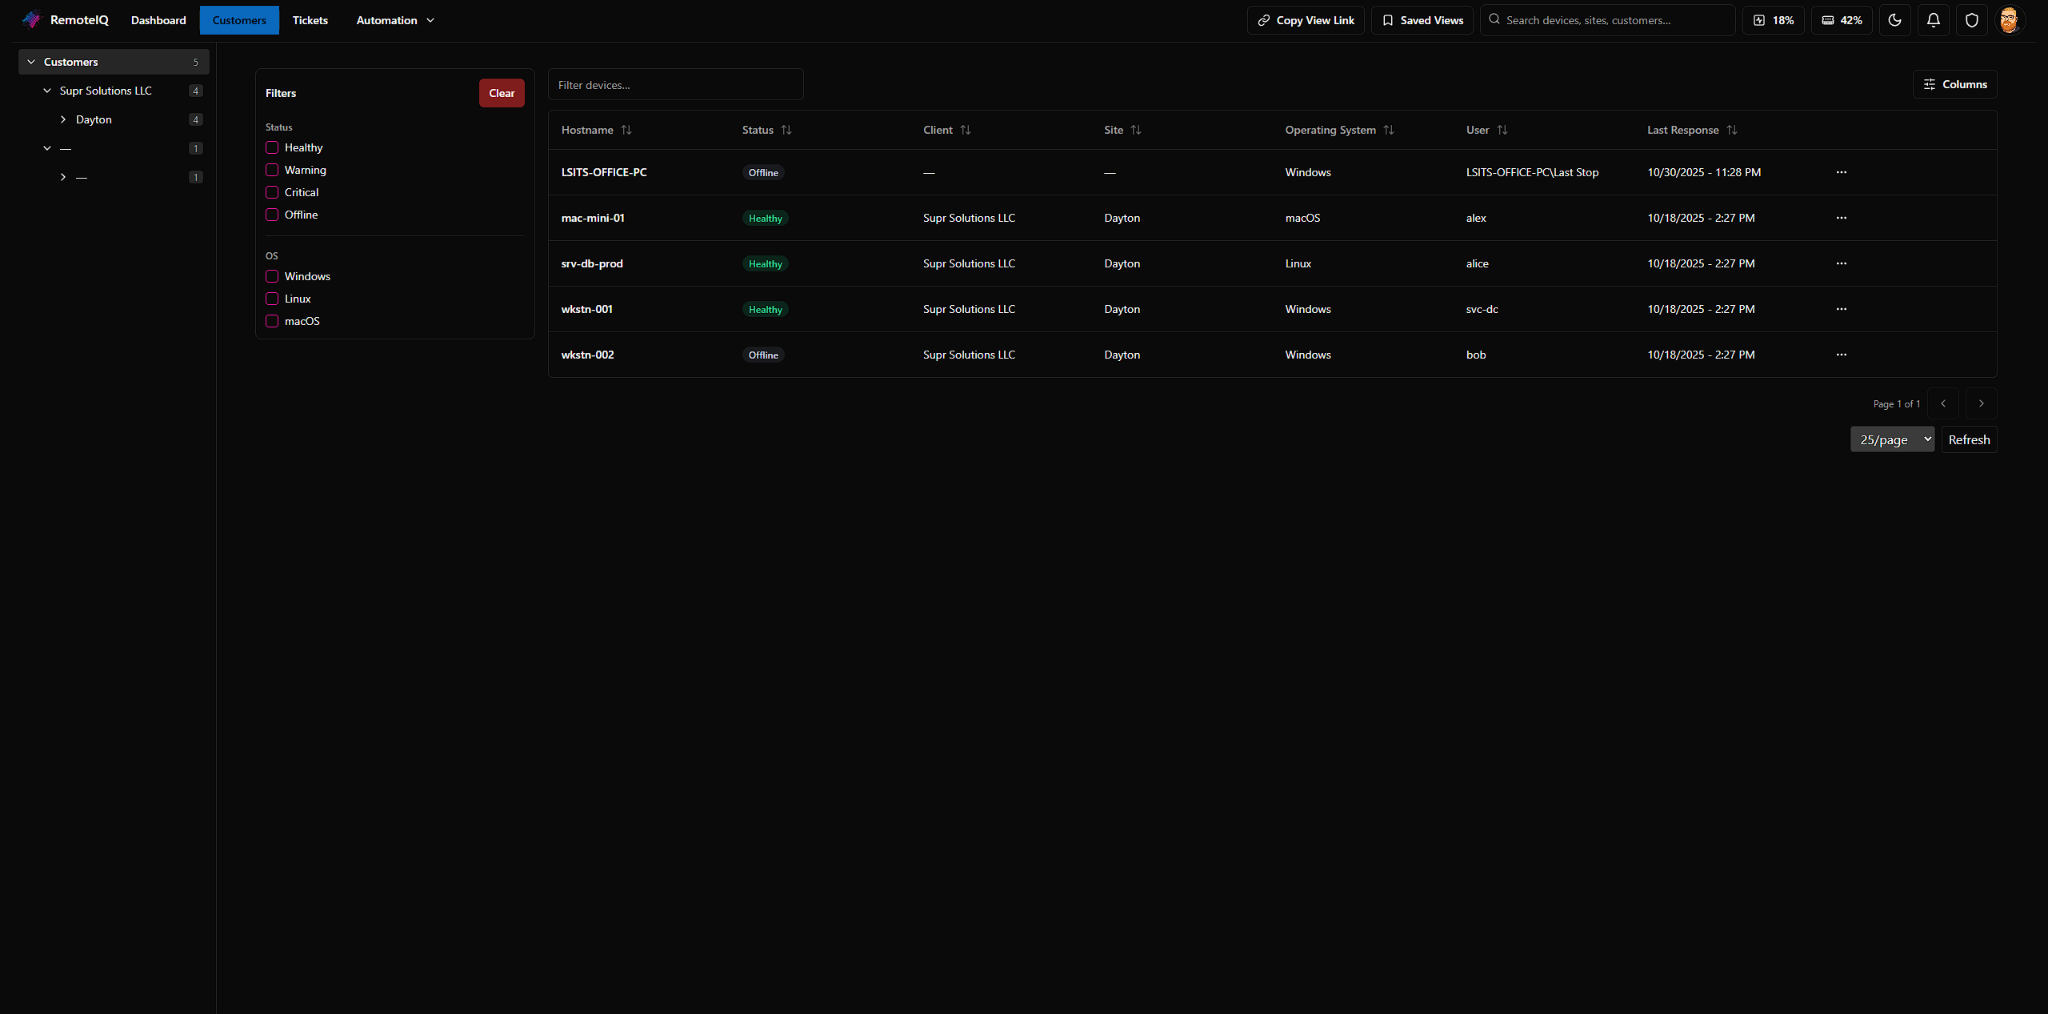Viewport: 2048px width, 1014px height.
Task: Click the shield security icon
Action: [x=1971, y=20]
